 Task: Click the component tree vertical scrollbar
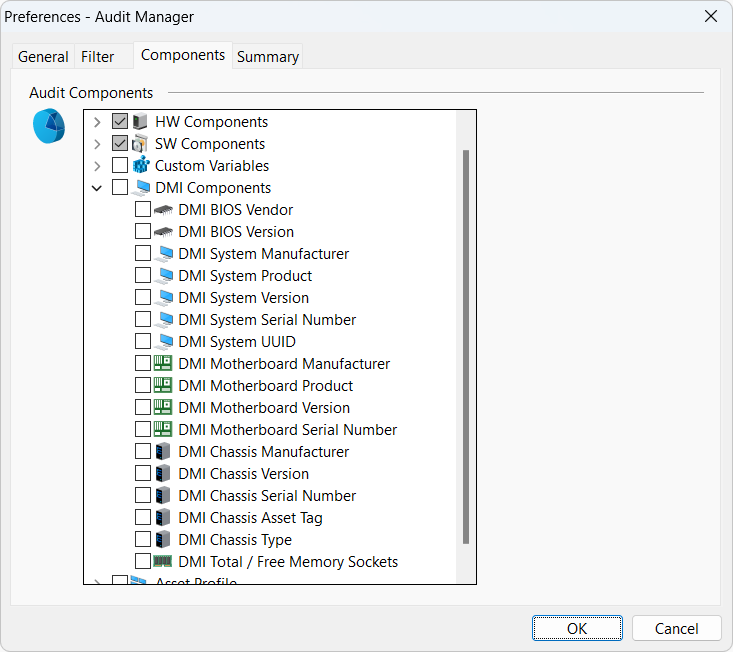click(x=466, y=346)
